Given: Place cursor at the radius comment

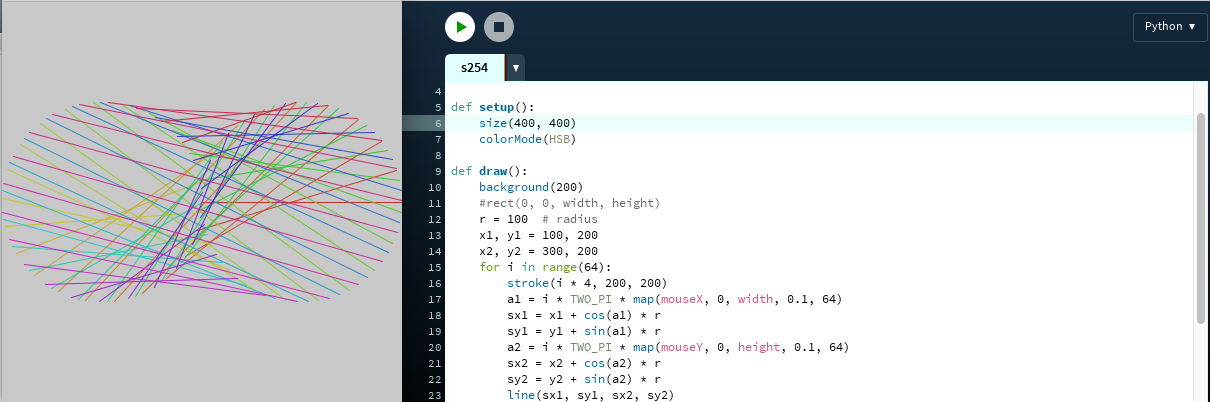Looking at the screenshot, I should click(x=573, y=219).
